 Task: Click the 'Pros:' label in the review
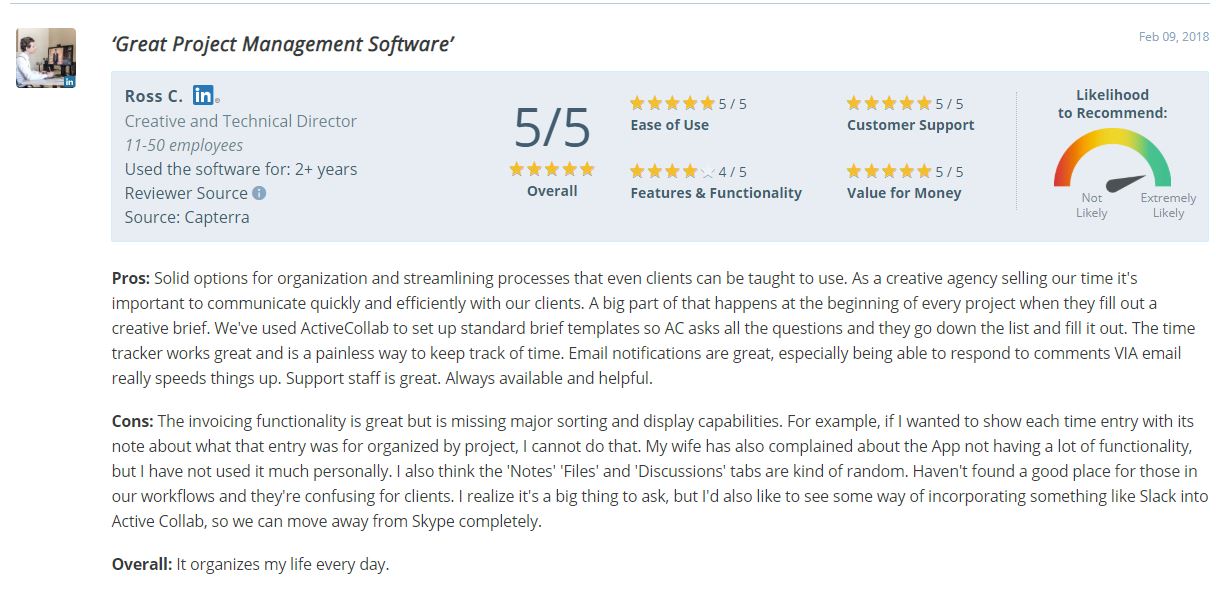pyautogui.click(x=131, y=277)
